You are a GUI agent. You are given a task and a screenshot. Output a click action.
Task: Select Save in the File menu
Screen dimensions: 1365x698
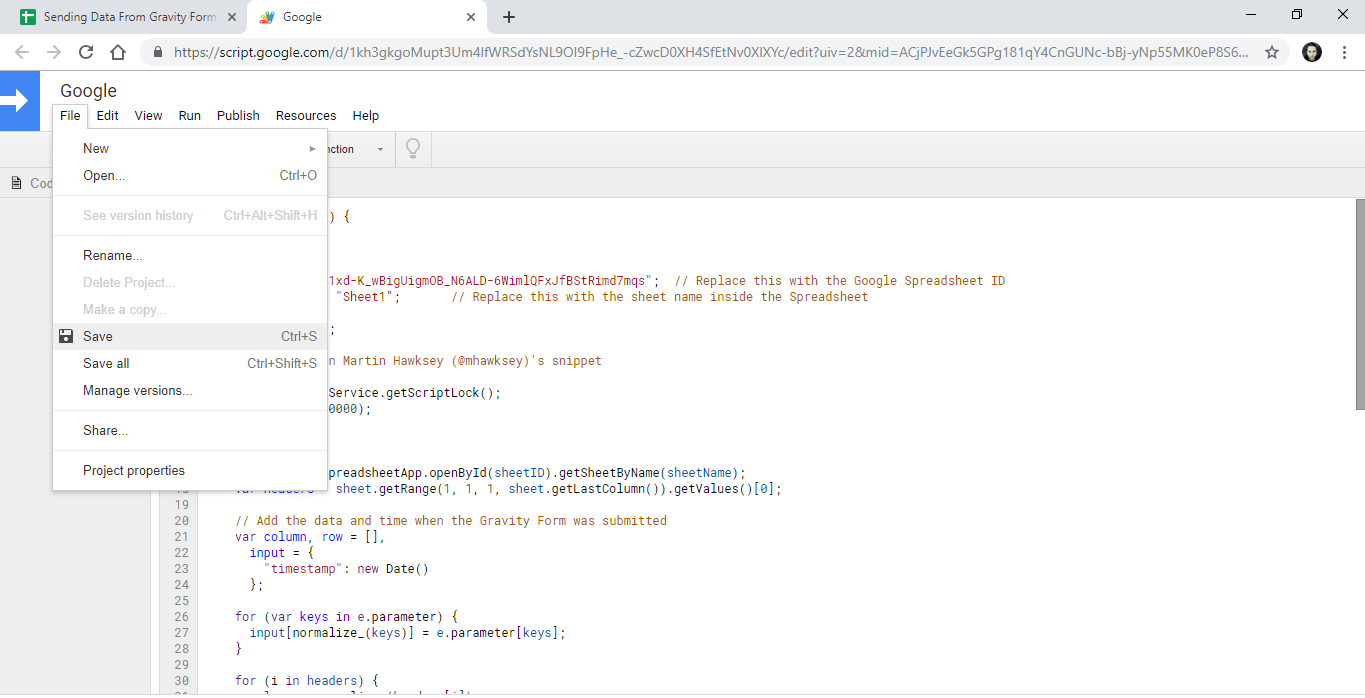coord(190,336)
